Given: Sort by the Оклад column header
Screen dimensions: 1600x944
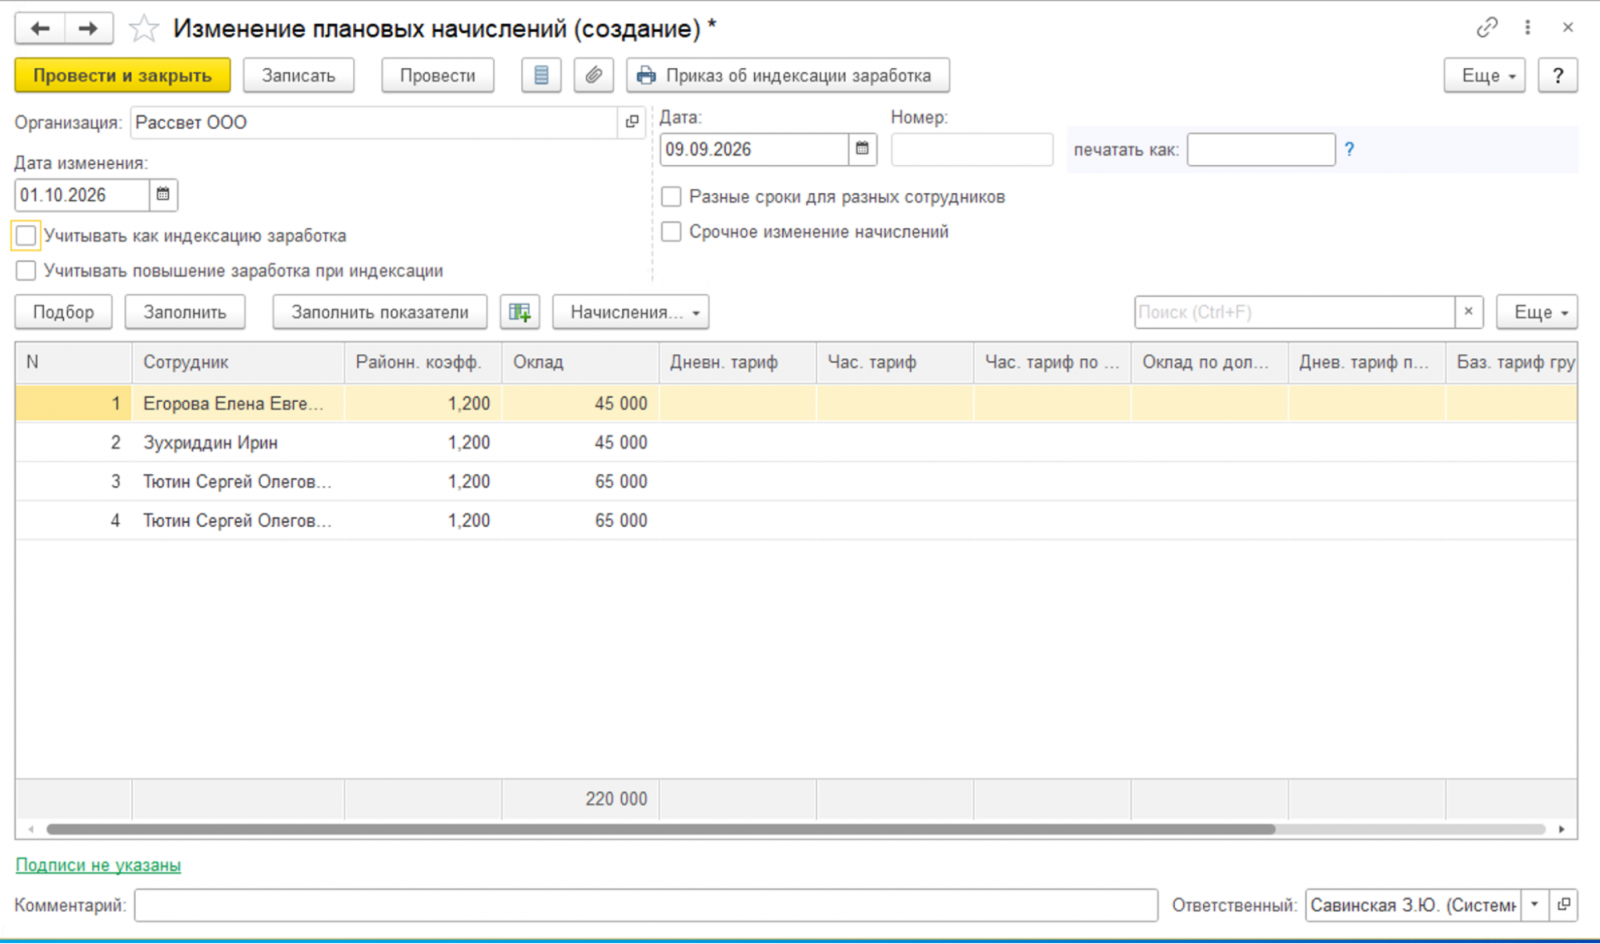Looking at the screenshot, I should point(580,362).
